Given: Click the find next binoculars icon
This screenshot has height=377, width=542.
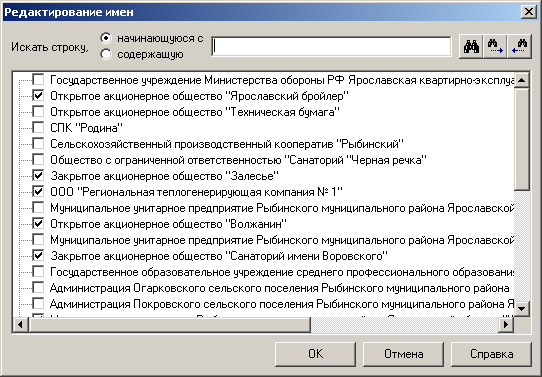Looking at the screenshot, I should 495,47.
